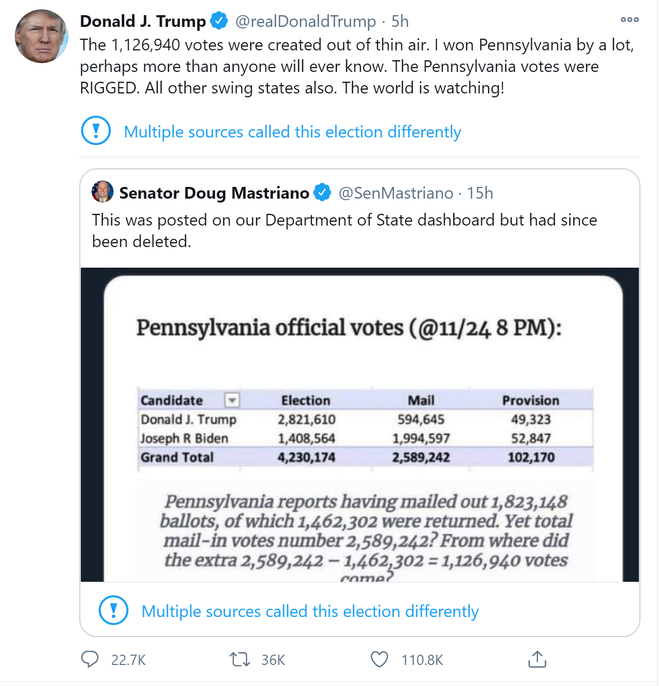Like the tweet with the heart icon
Viewport: 660px width, 686px height.
(379, 659)
